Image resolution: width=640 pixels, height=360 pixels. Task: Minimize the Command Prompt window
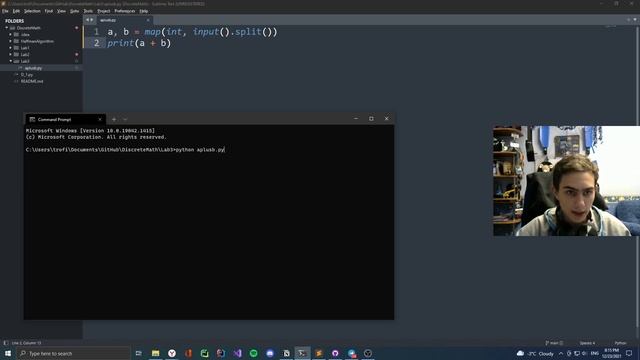[x=356, y=119]
